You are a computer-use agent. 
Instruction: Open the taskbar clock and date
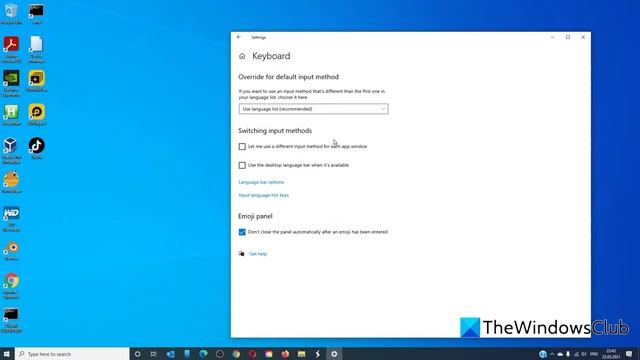pyautogui.click(x=611, y=354)
